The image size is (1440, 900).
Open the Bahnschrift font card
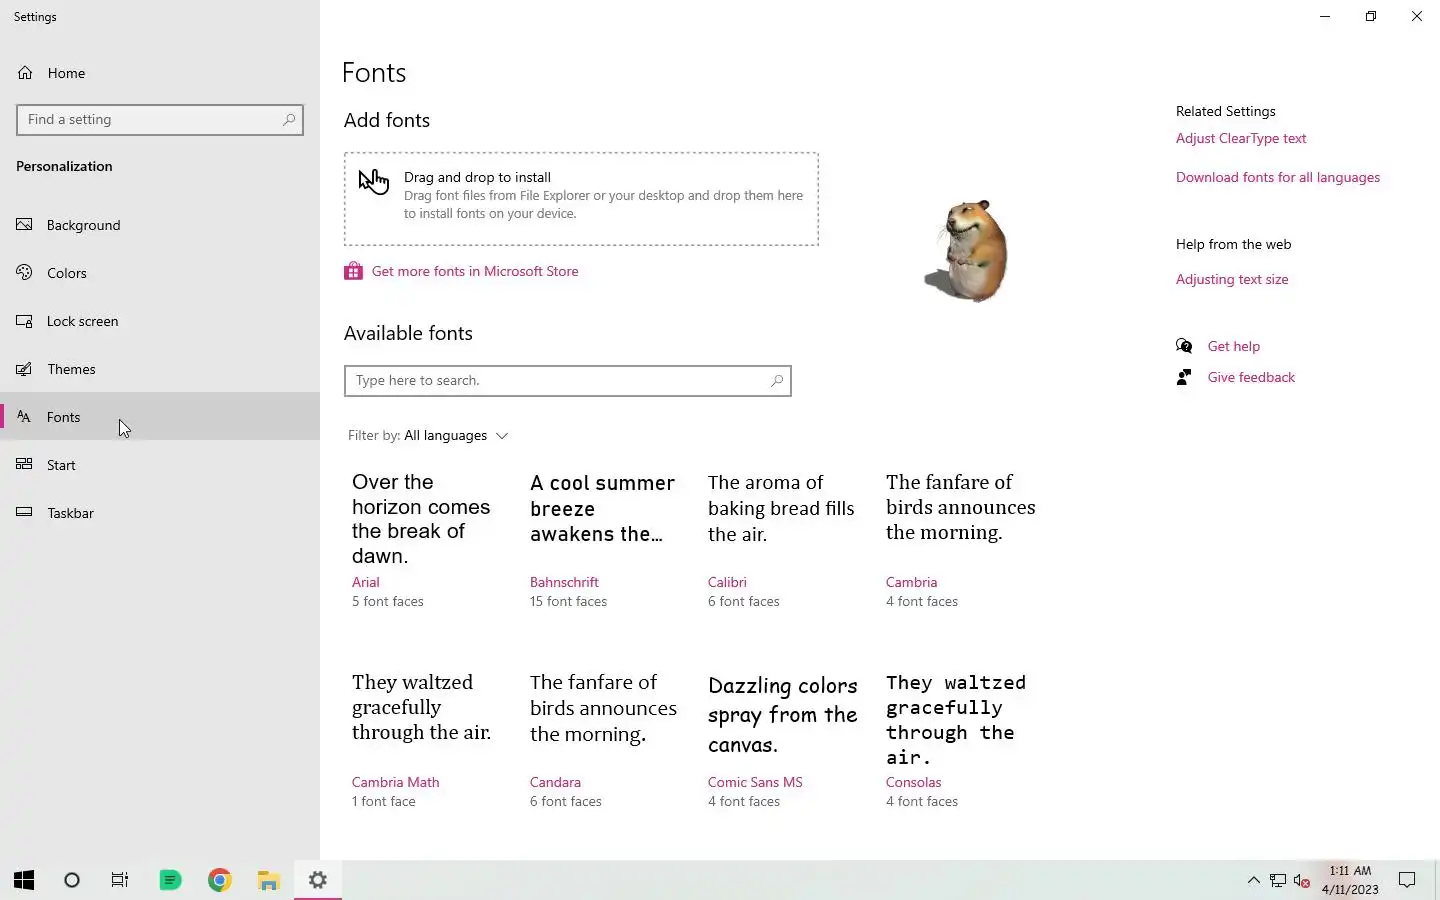pos(603,540)
